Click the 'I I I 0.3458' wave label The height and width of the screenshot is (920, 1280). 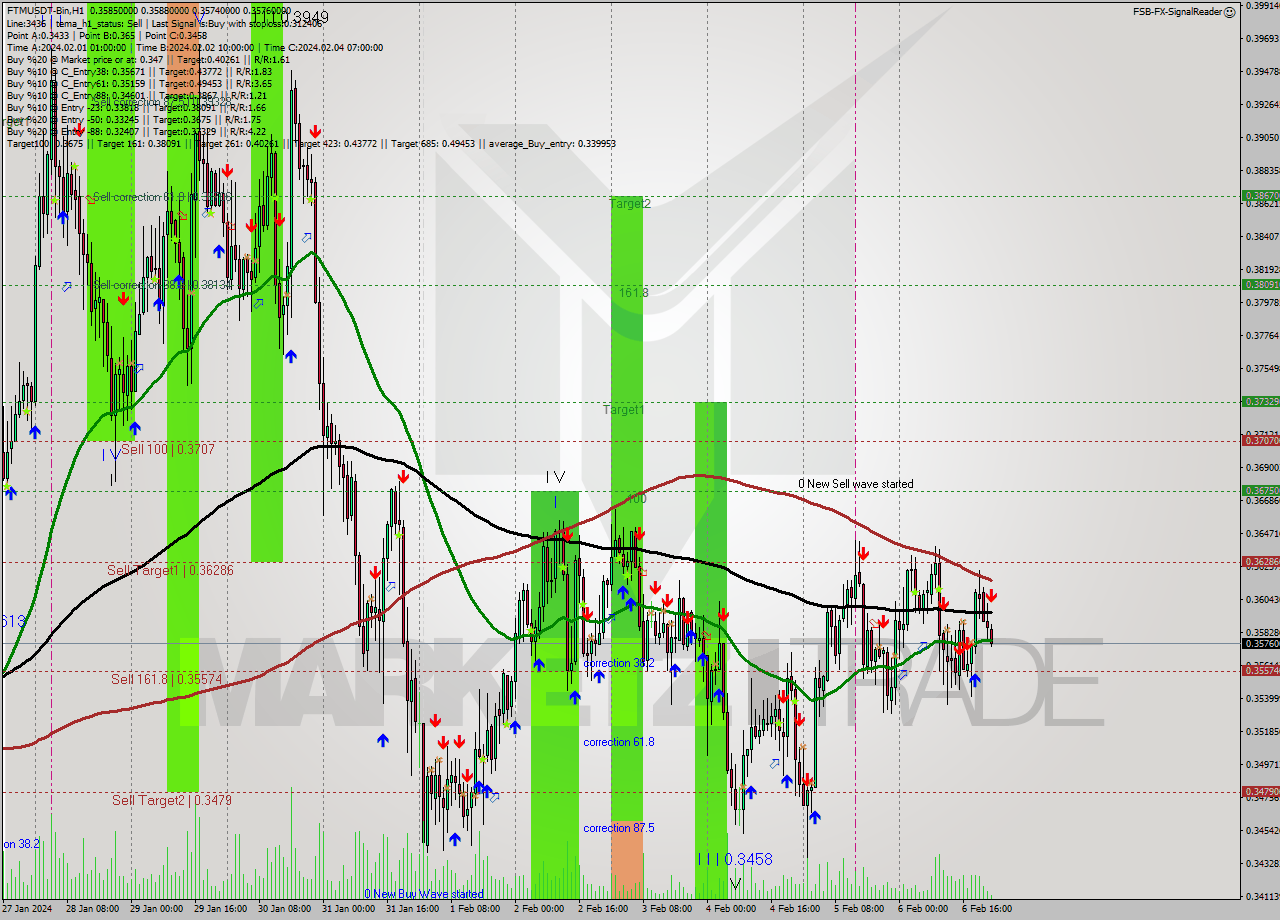tap(735, 859)
